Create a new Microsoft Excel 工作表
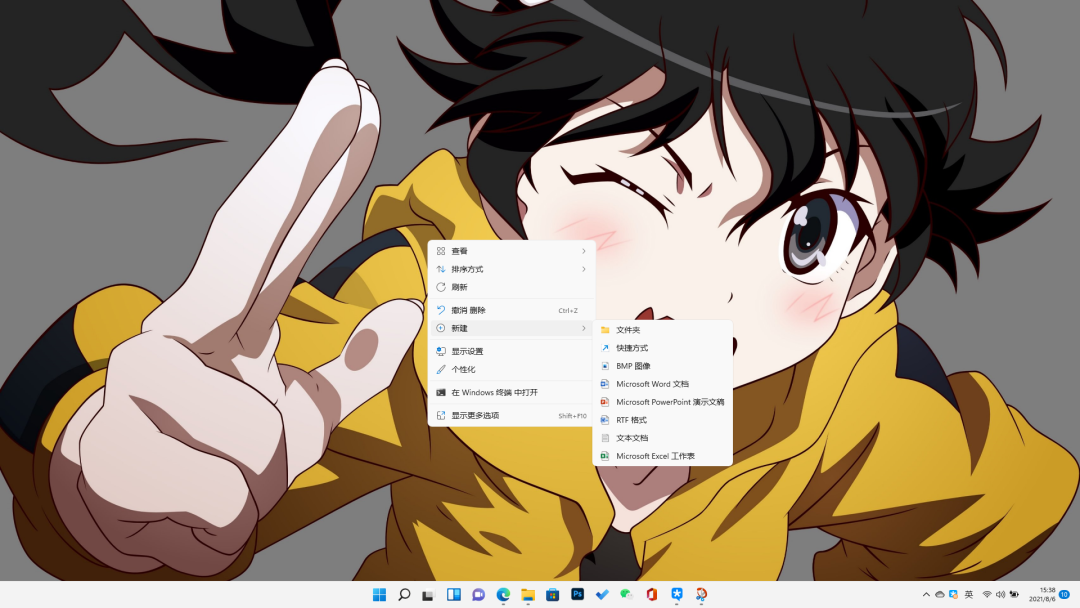The height and width of the screenshot is (608, 1080). click(x=655, y=456)
